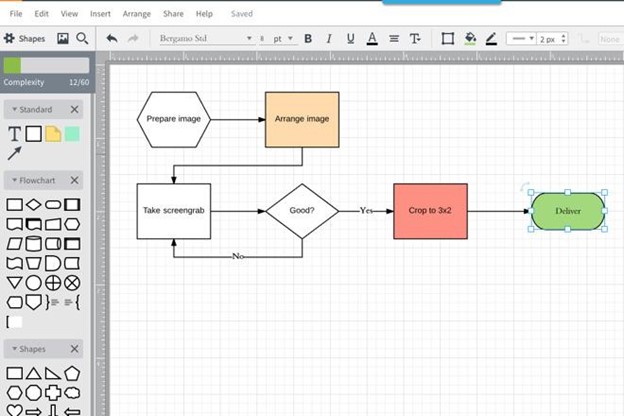Screen dimensions: 624x416
Task: Open the File menu
Action: 16,14
